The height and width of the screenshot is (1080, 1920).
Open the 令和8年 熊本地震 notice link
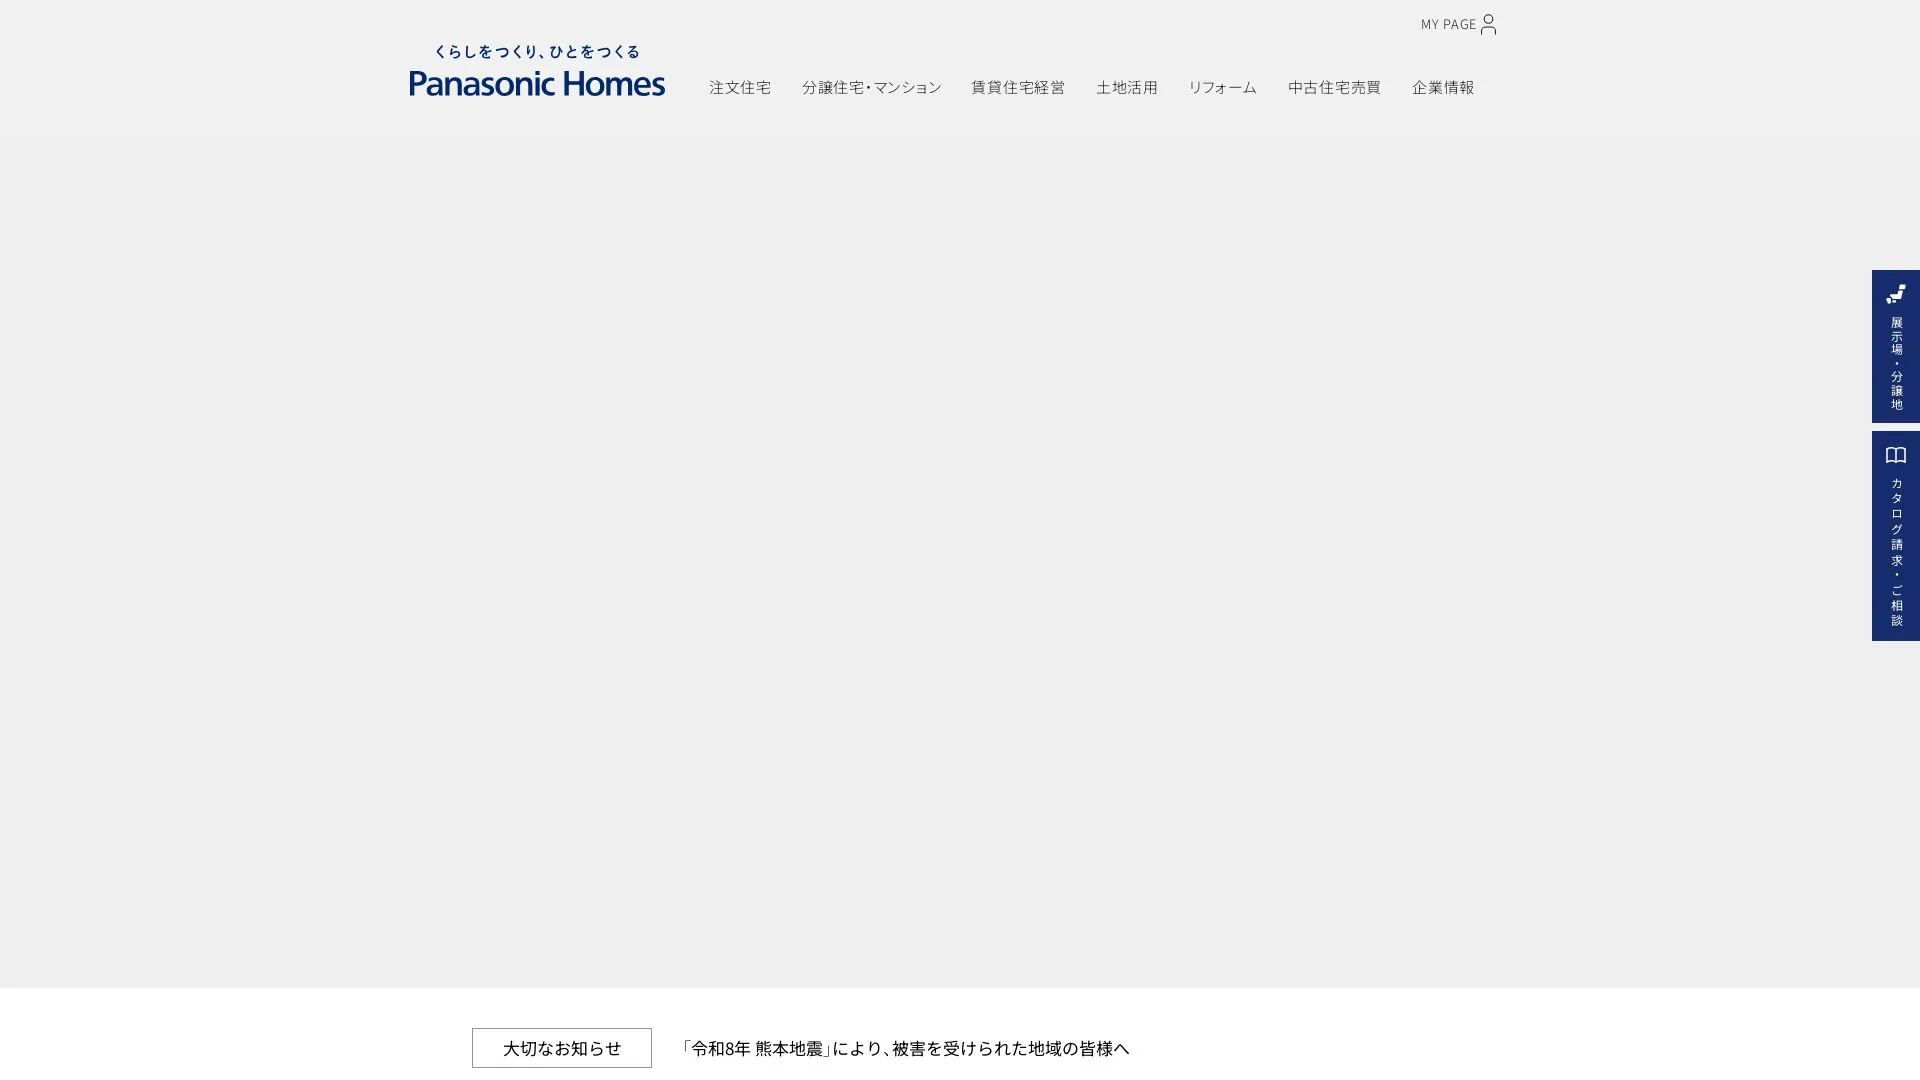[904, 1048]
